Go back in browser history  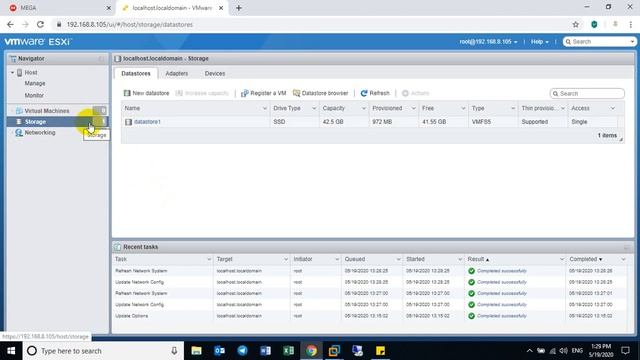[10, 24]
